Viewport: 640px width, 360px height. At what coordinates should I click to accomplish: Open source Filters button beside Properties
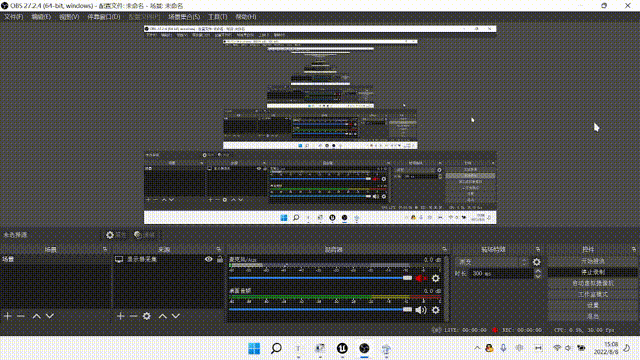tap(145, 235)
